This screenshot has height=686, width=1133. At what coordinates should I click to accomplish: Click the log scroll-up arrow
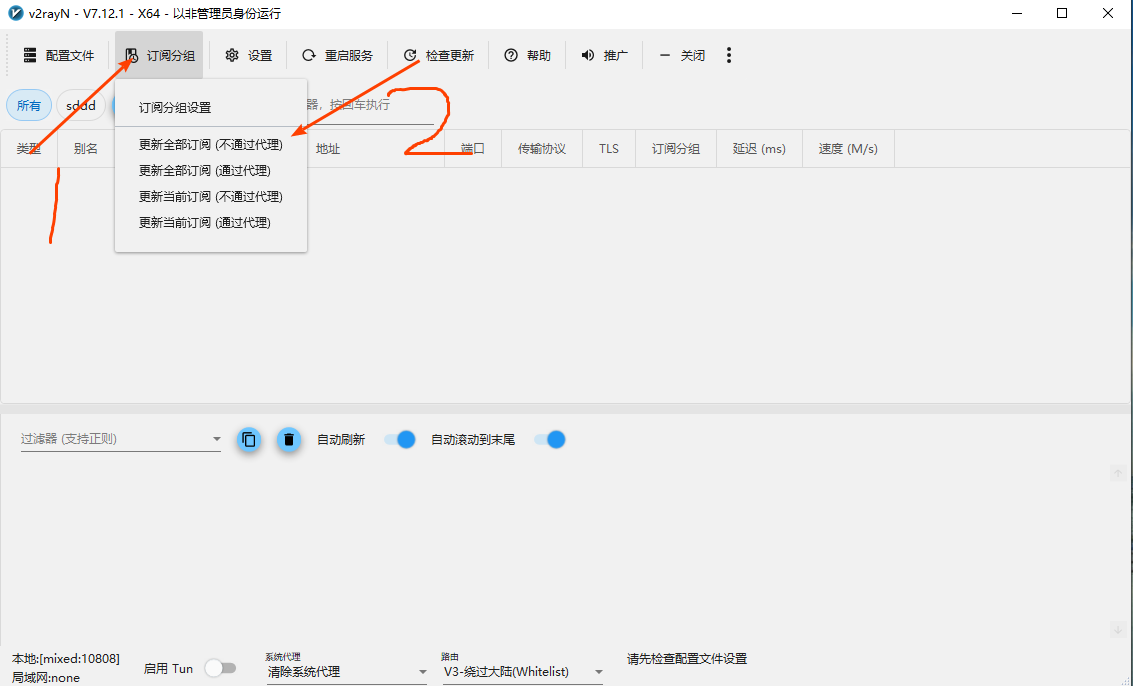[x=1118, y=473]
